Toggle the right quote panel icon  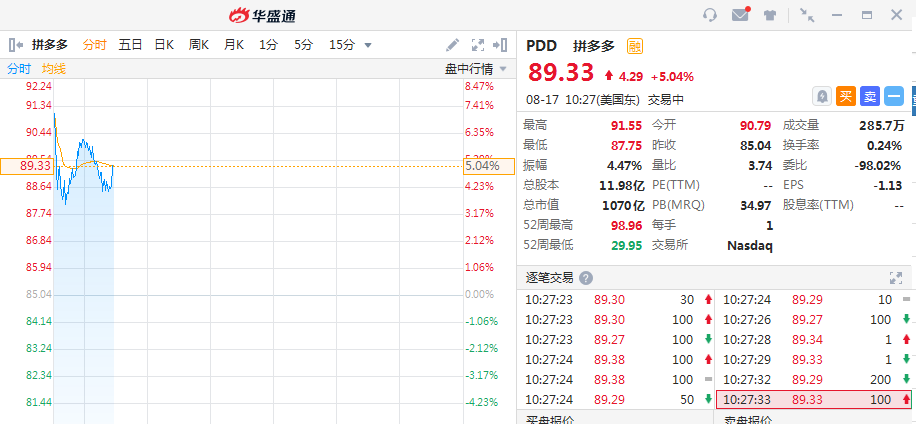coord(503,45)
